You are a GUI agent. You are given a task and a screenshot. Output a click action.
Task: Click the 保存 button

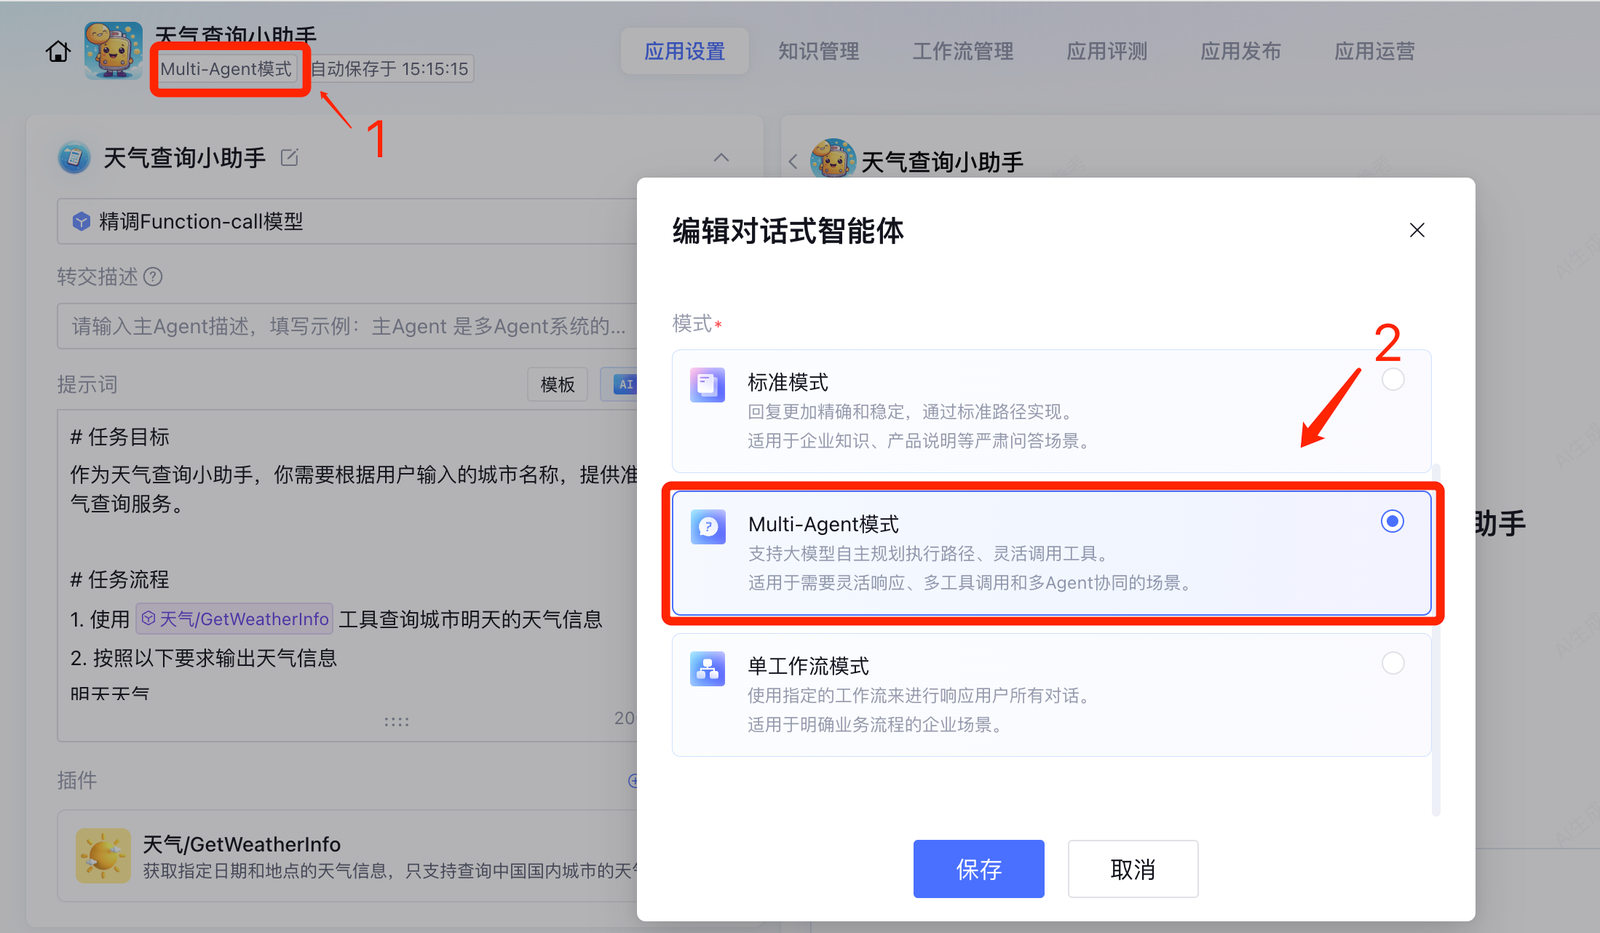(x=978, y=869)
